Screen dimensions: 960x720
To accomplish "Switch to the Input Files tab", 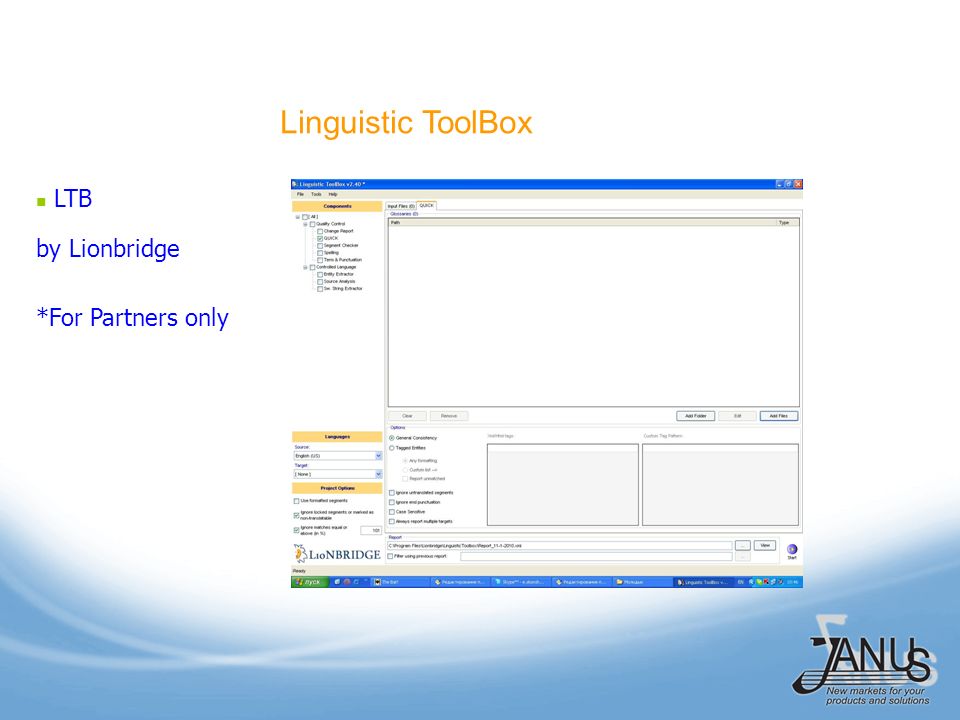I will click(x=401, y=206).
